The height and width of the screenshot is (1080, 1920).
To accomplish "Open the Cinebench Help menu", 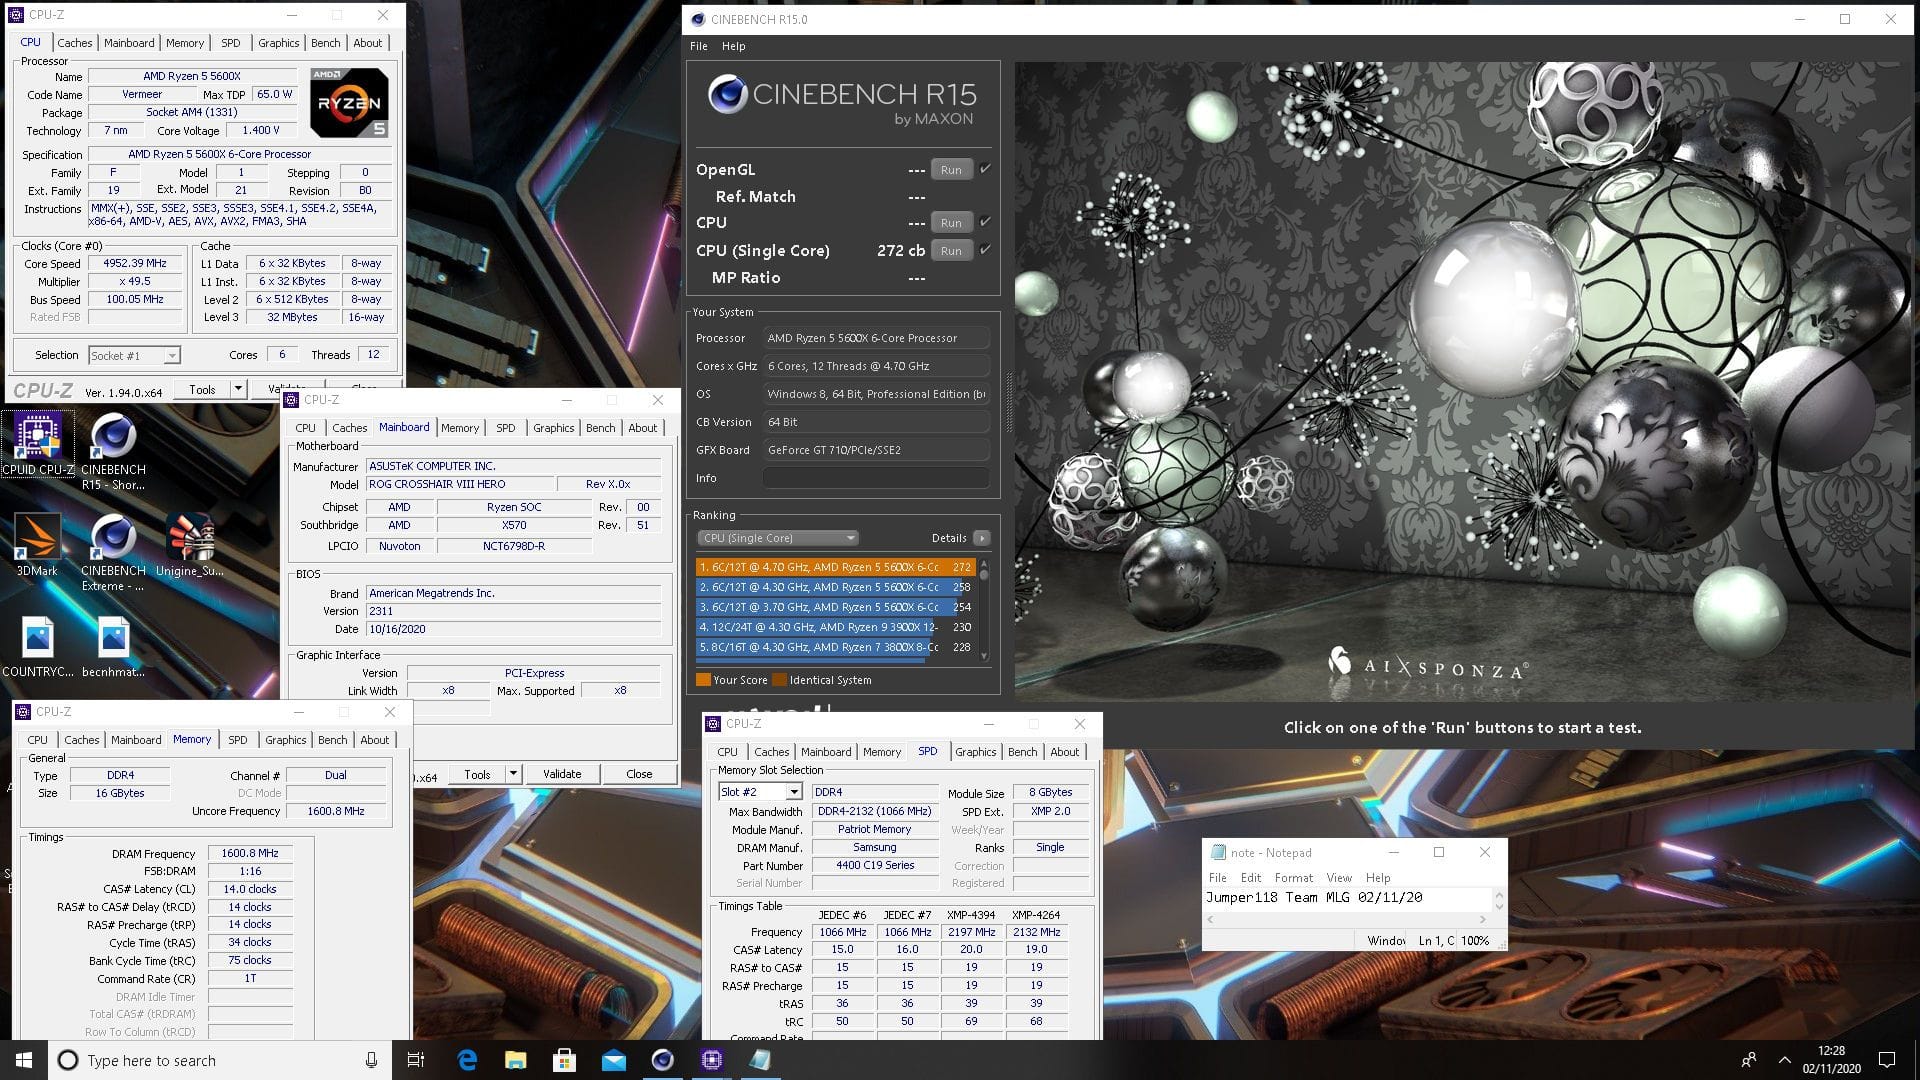I will pos(734,46).
